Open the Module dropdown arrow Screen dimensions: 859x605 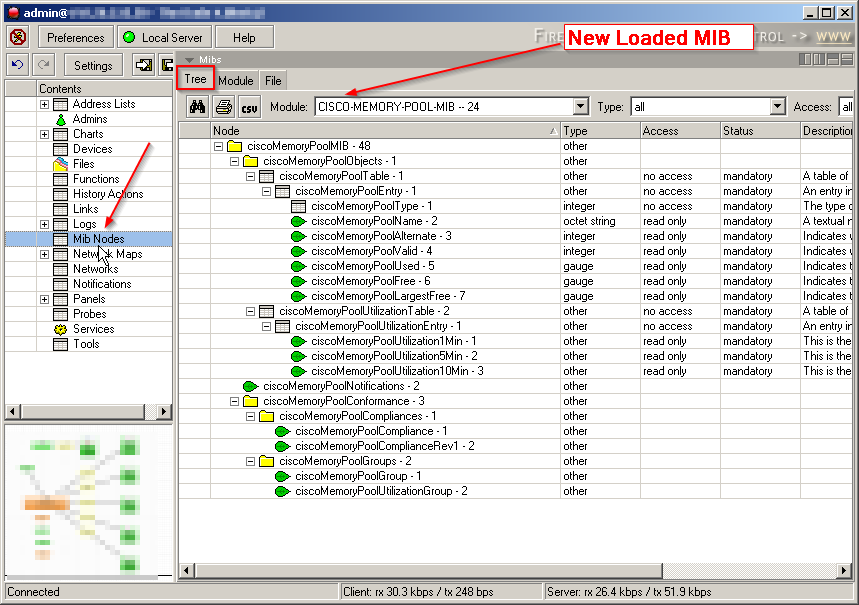[581, 106]
